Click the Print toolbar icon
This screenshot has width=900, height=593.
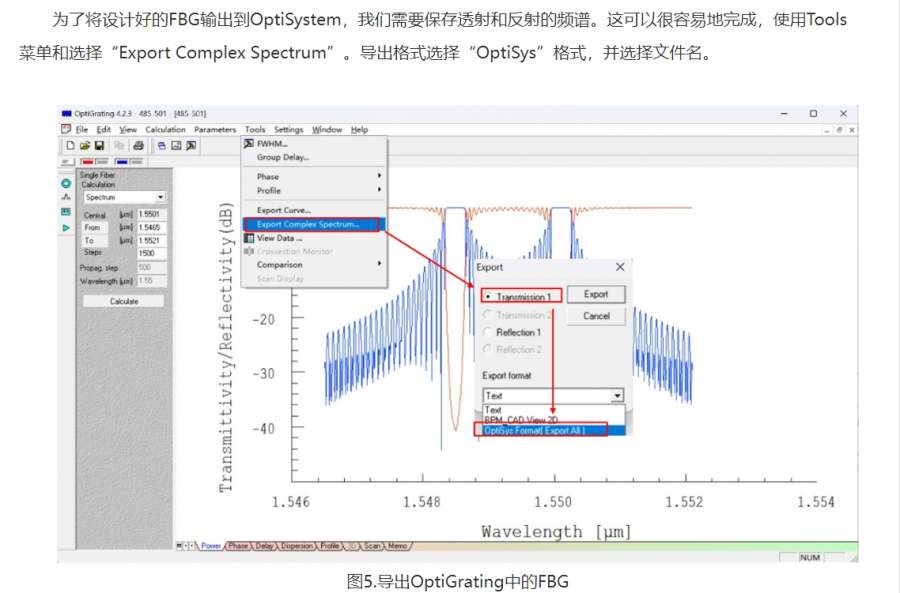[x=138, y=145]
